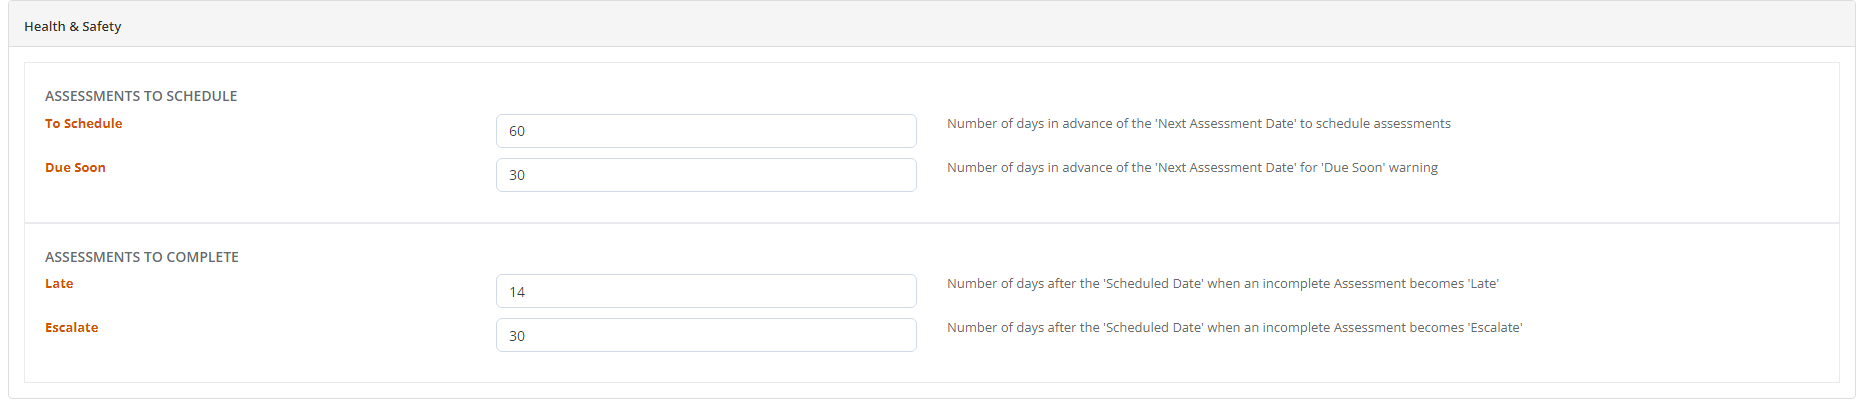Focus the To Schedule days input field
The image size is (1866, 401).
(x=706, y=131)
